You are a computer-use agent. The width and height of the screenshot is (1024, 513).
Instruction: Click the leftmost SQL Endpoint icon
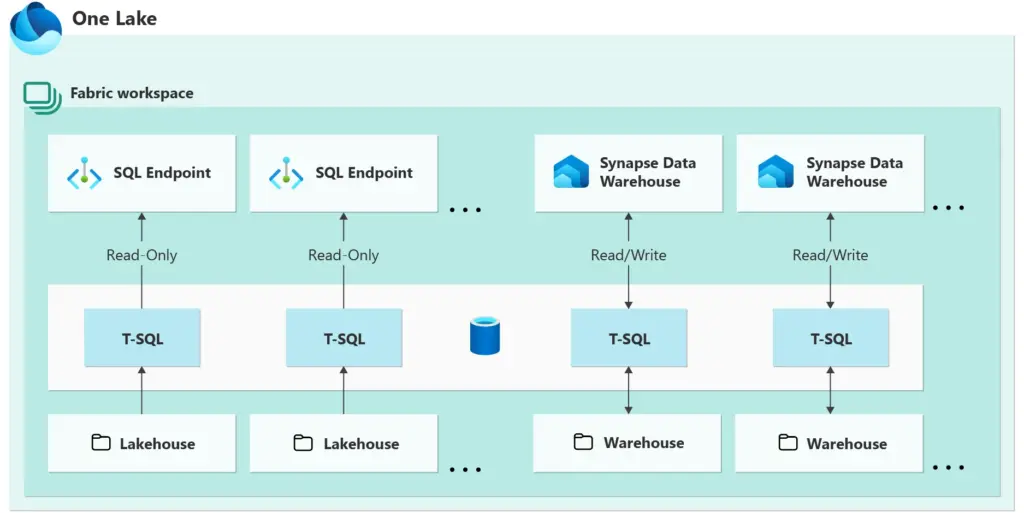tap(84, 173)
